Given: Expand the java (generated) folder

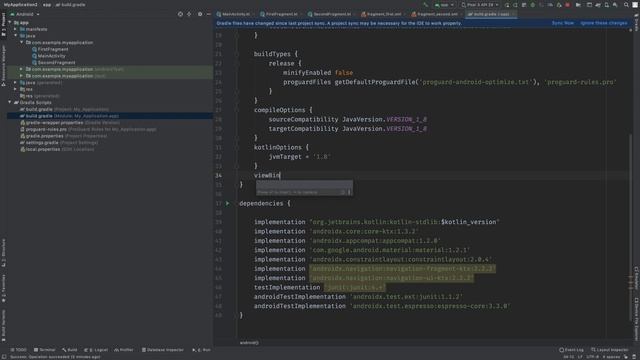Looking at the screenshot, I should 16,82.
